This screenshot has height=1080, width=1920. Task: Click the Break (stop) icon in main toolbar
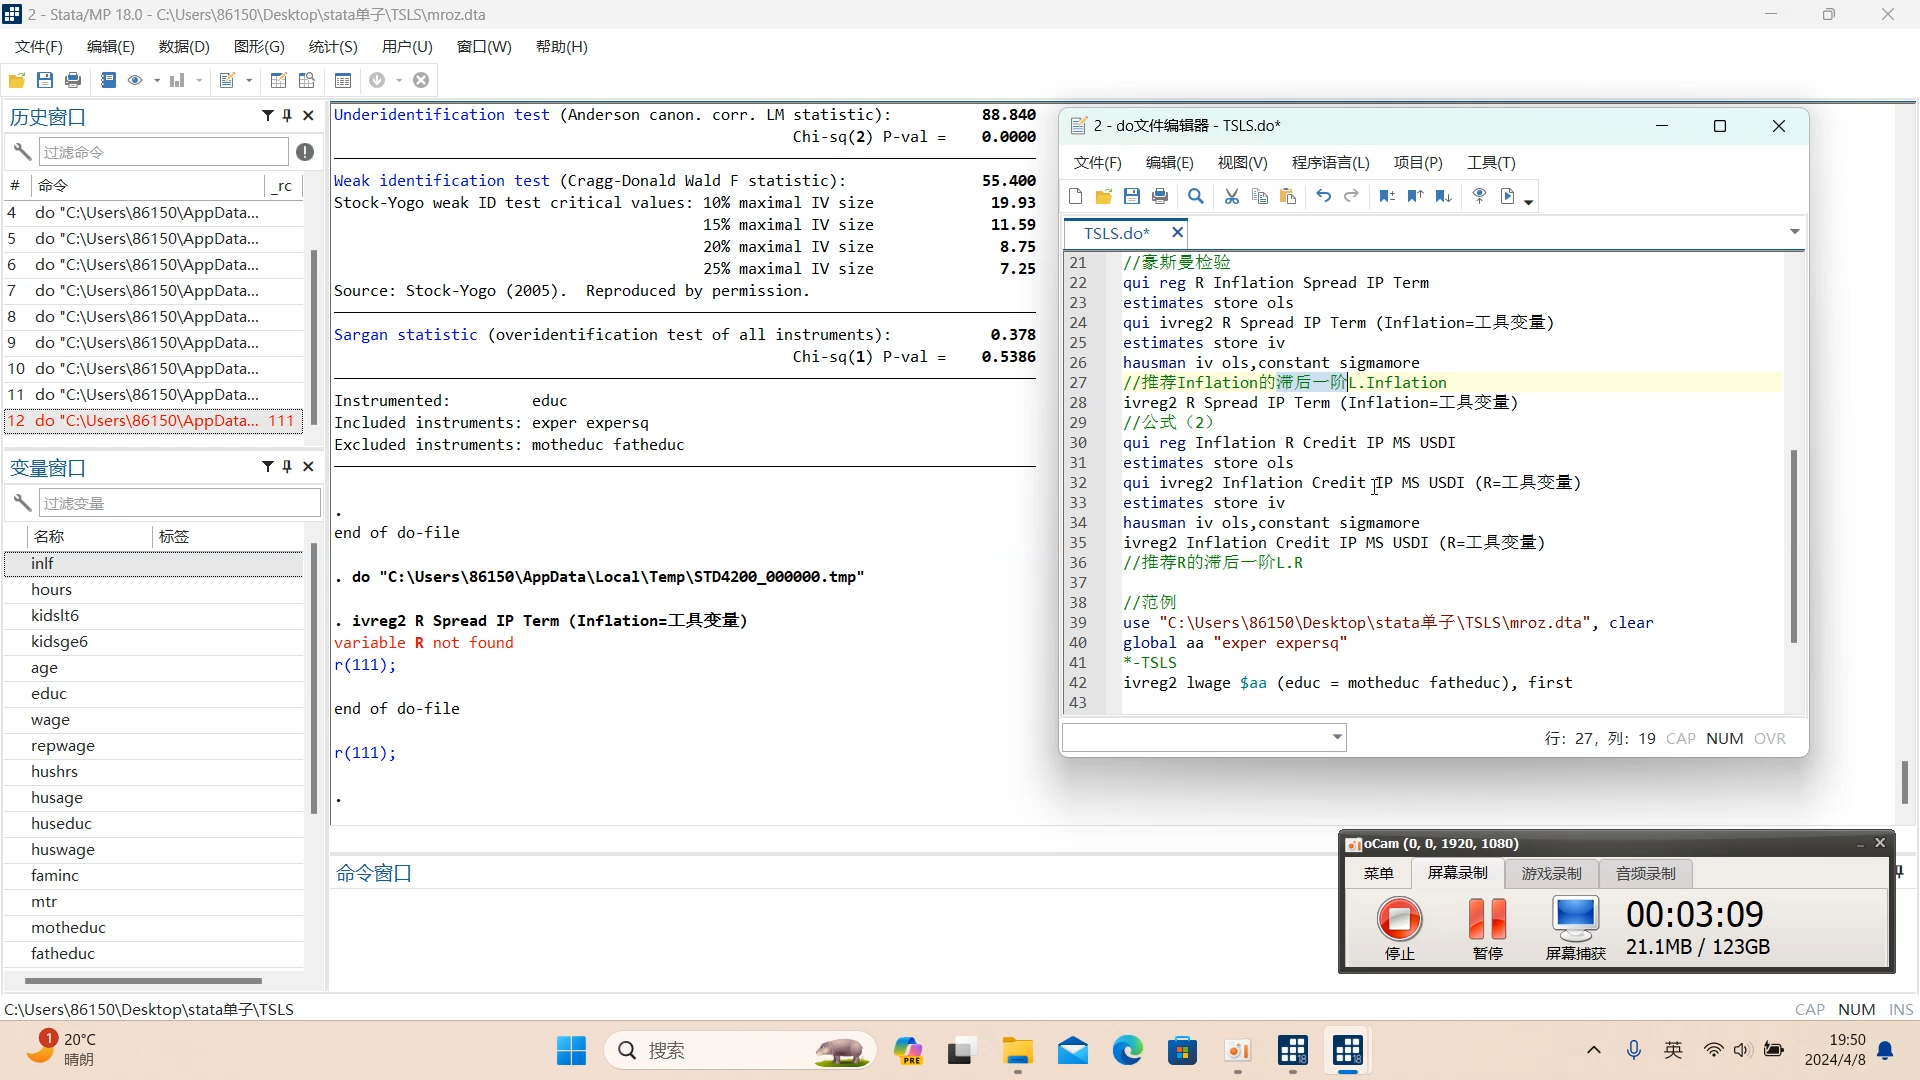click(x=421, y=80)
